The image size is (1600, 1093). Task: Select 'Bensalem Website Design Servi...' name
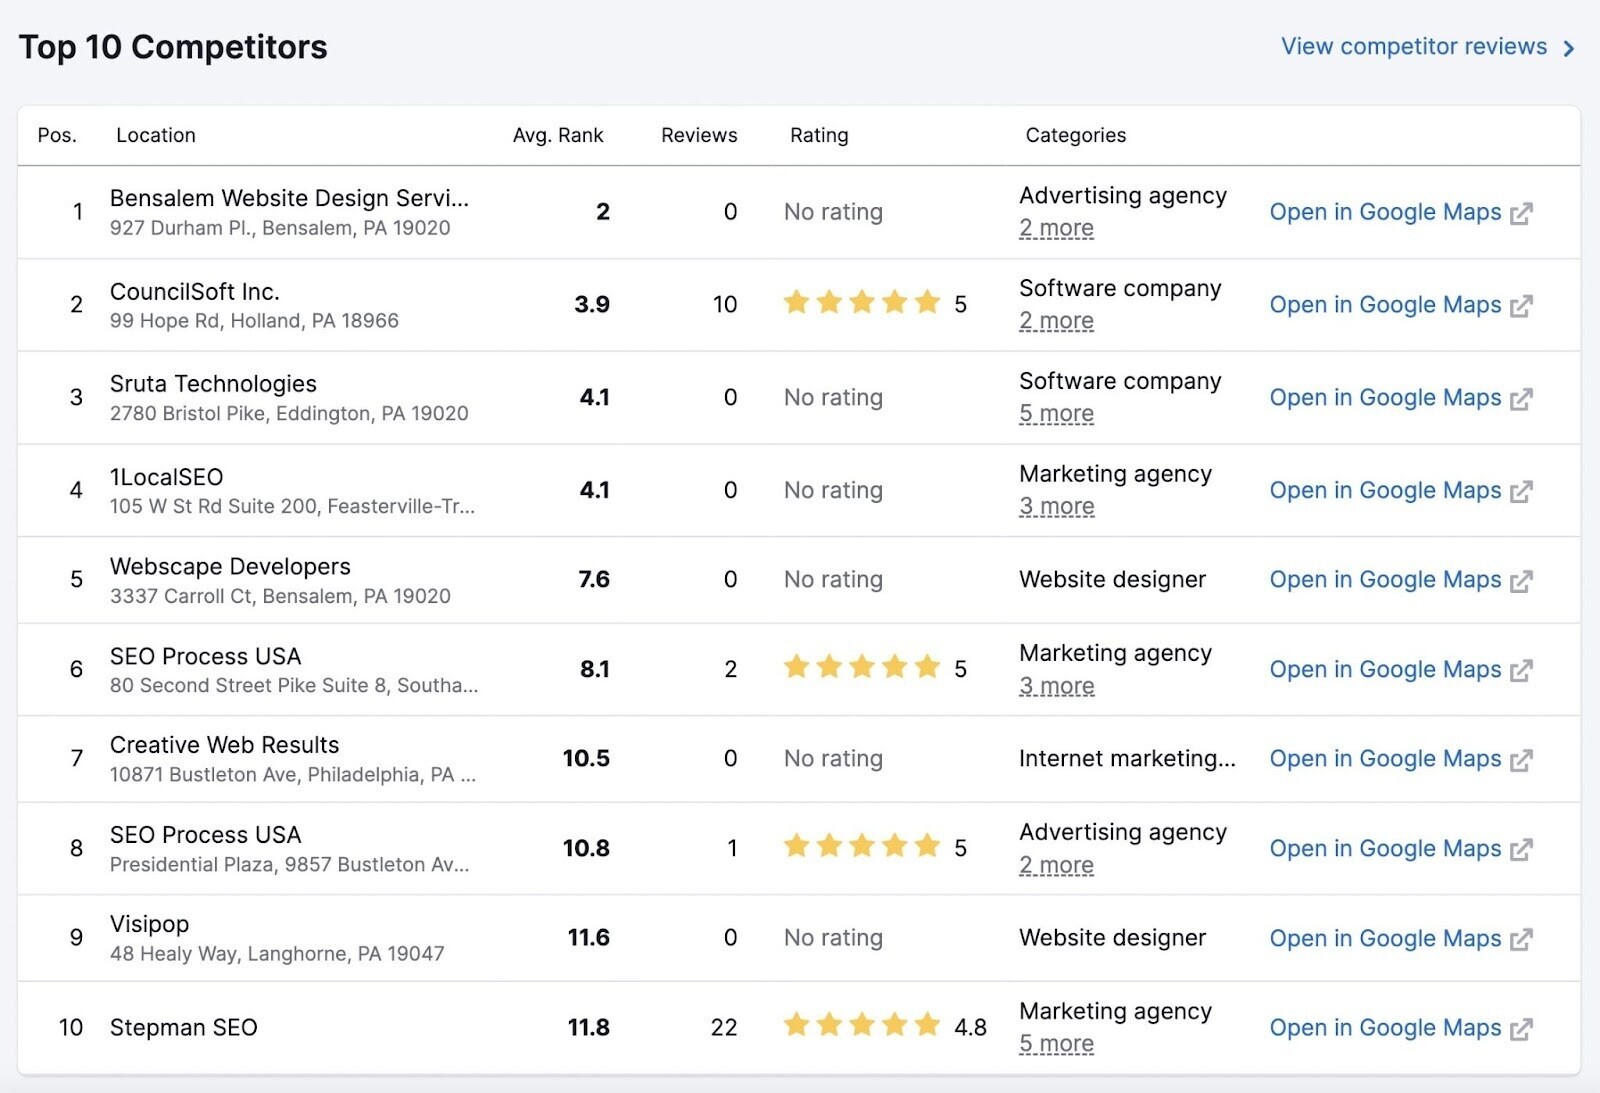point(289,198)
